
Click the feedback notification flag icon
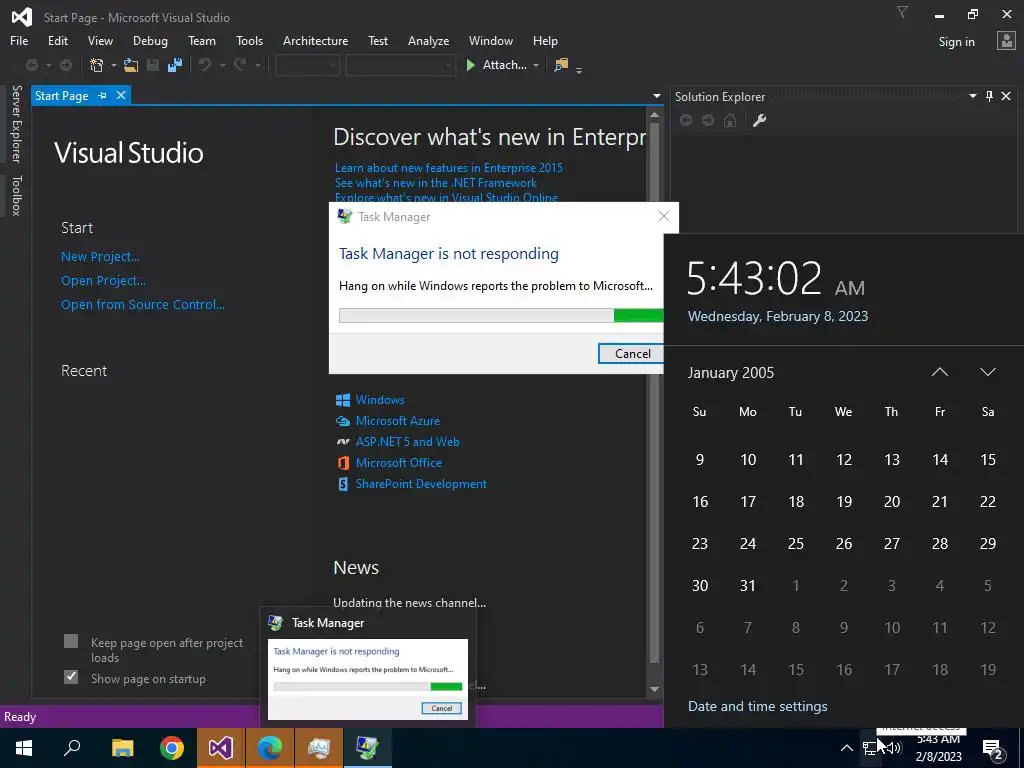click(902, 12)
